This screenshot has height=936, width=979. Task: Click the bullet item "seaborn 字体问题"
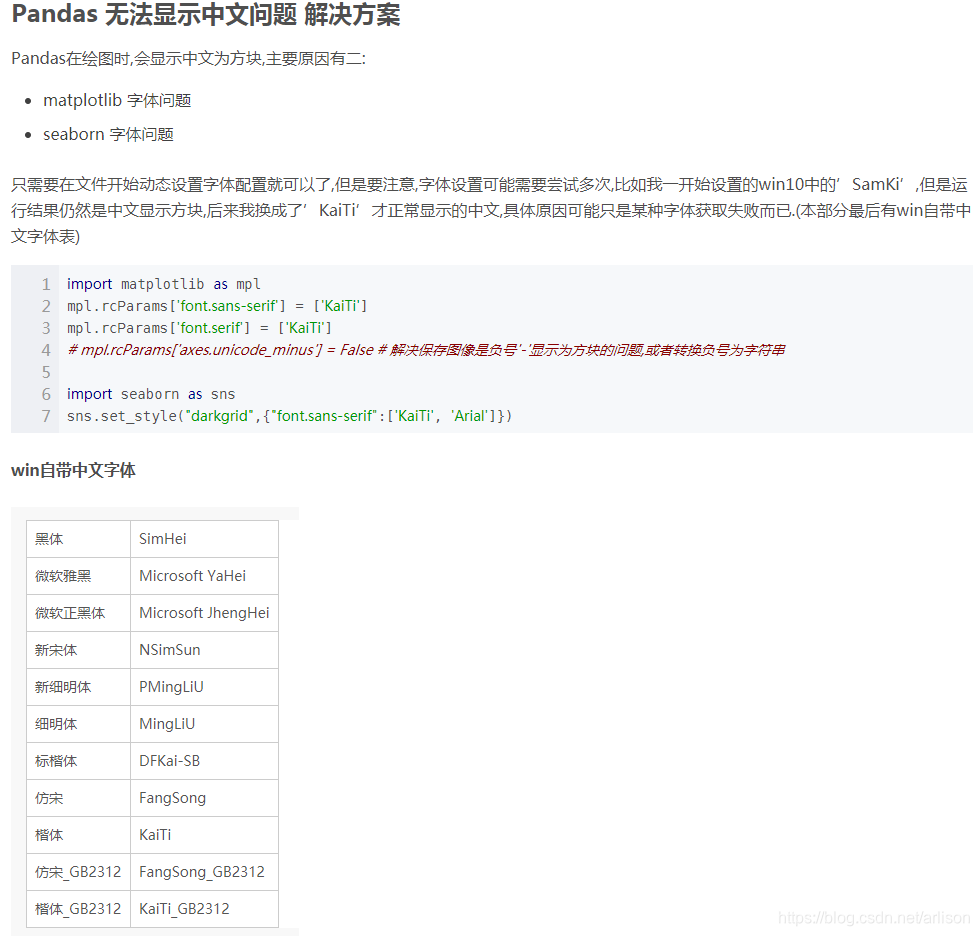108,134
